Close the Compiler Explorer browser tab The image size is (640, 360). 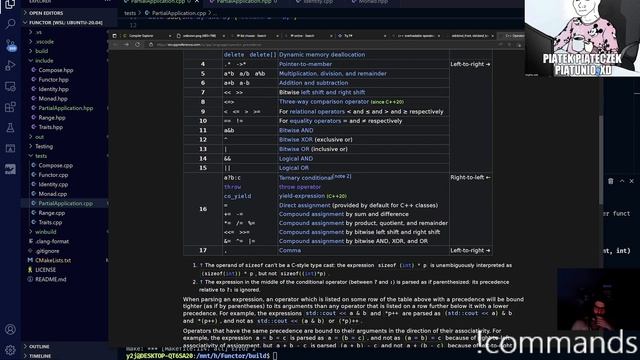(x=170, y=36)
